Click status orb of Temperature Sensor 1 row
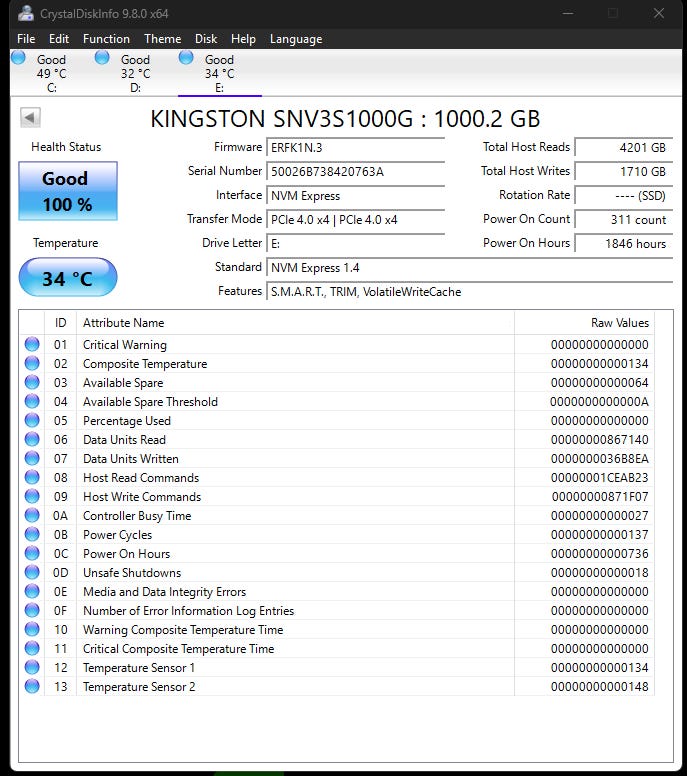Viewport: 687px width, 776px height. (x=32, y=667)
